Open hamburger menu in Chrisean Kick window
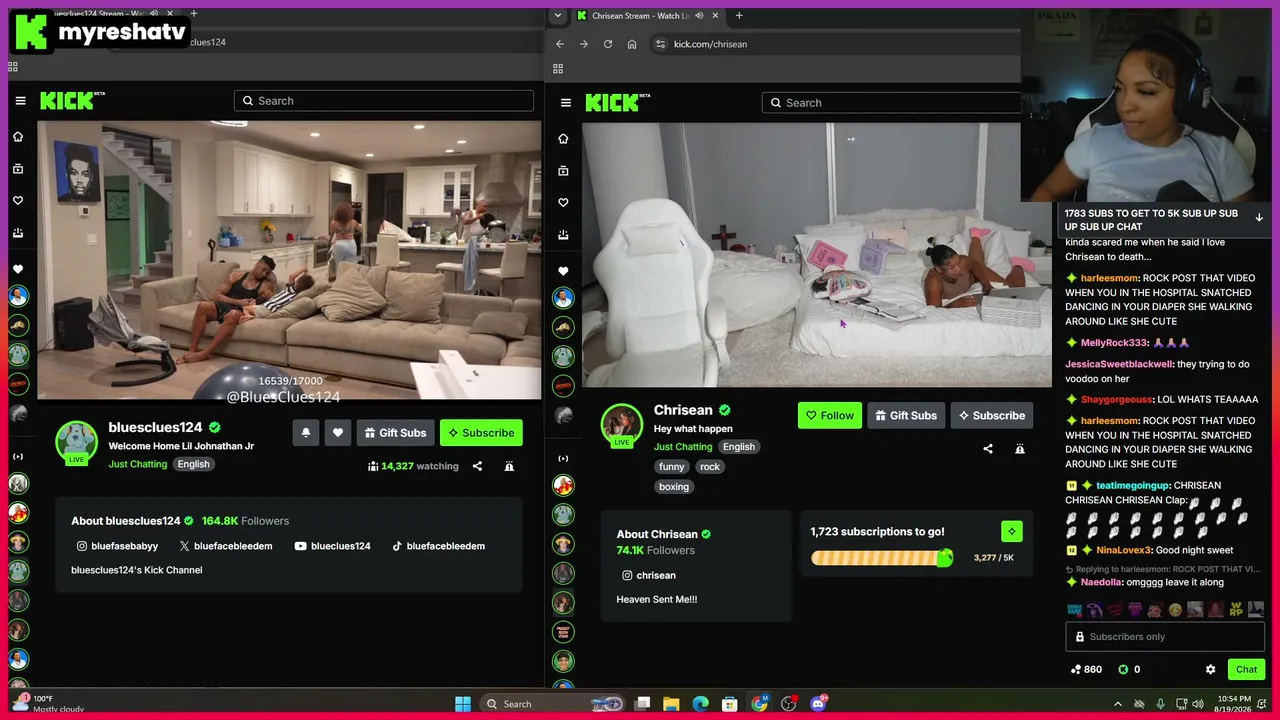 (x=566, y=103)
